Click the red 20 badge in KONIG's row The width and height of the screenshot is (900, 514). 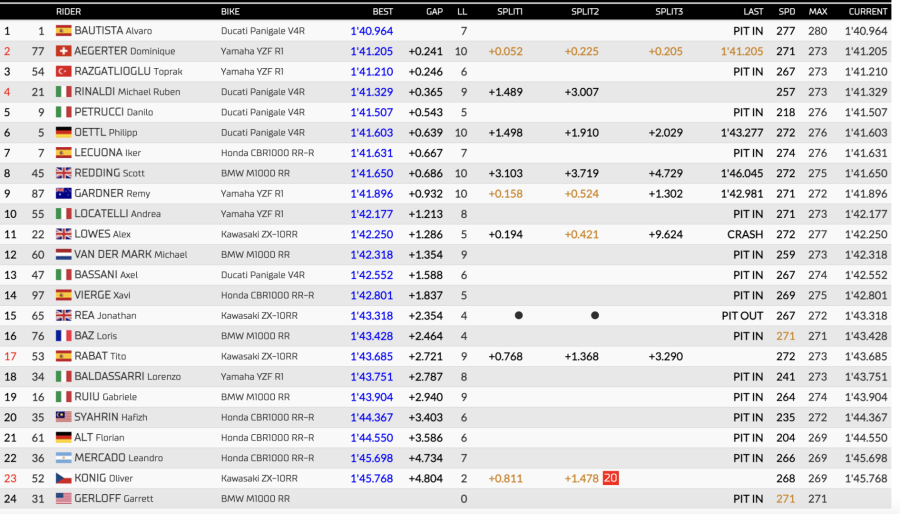(611, 478)
